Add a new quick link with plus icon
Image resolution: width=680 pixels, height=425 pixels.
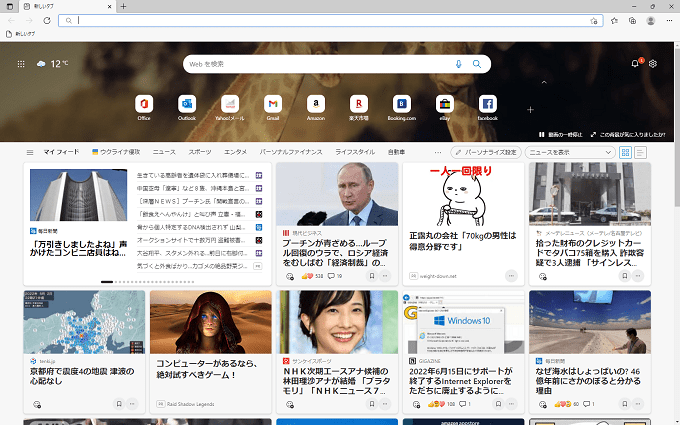pos(530,110)
